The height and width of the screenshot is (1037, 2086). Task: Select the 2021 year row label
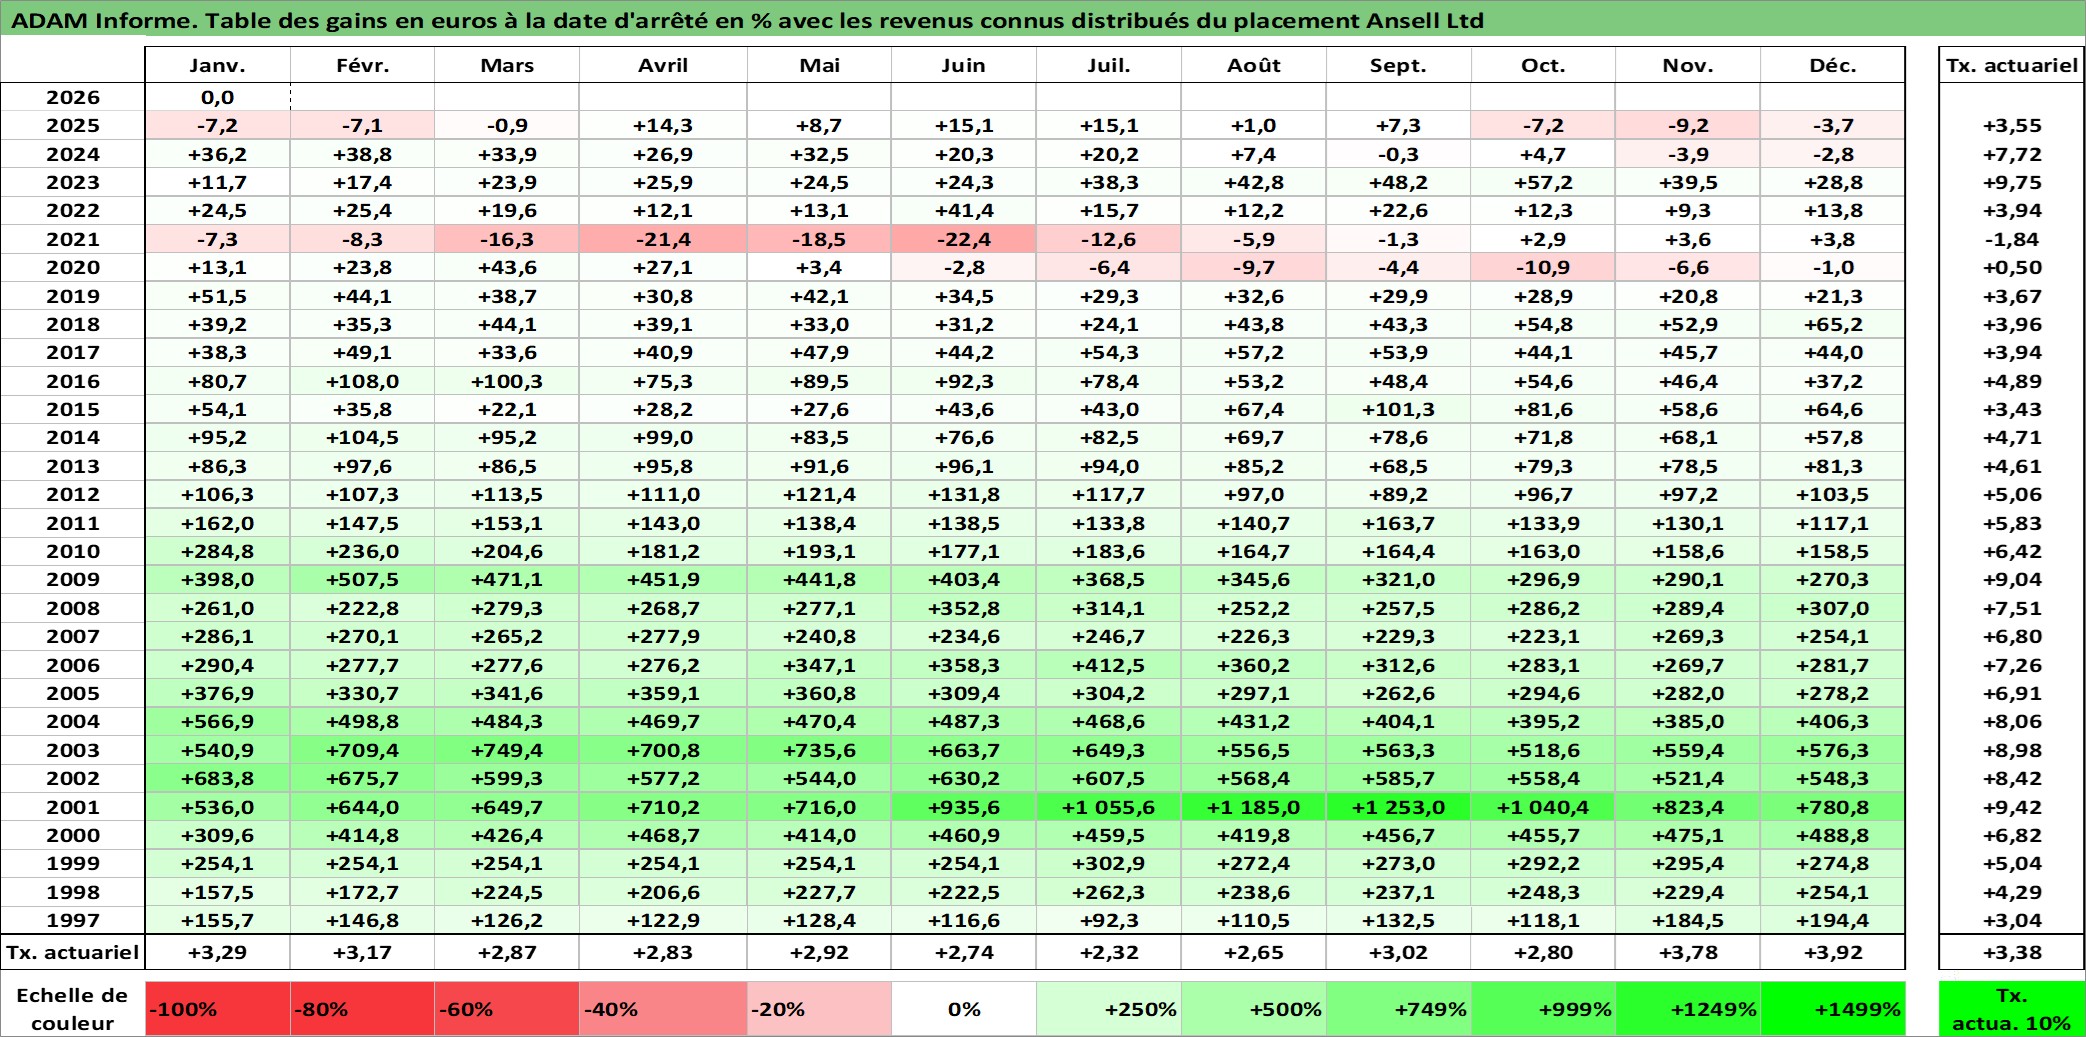[x=73, y=239]
